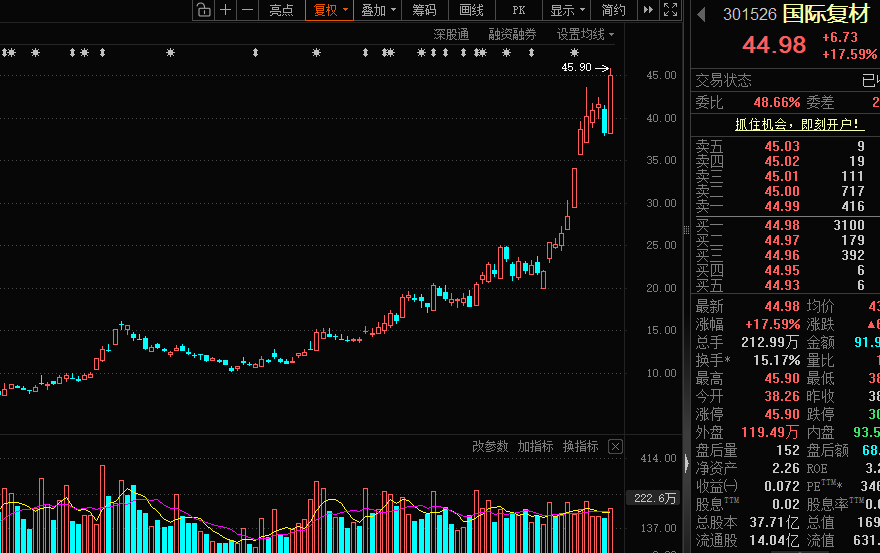Click the 今开 value 38.26
Viewport: 880px width, 553px height.
coord(782,396)
